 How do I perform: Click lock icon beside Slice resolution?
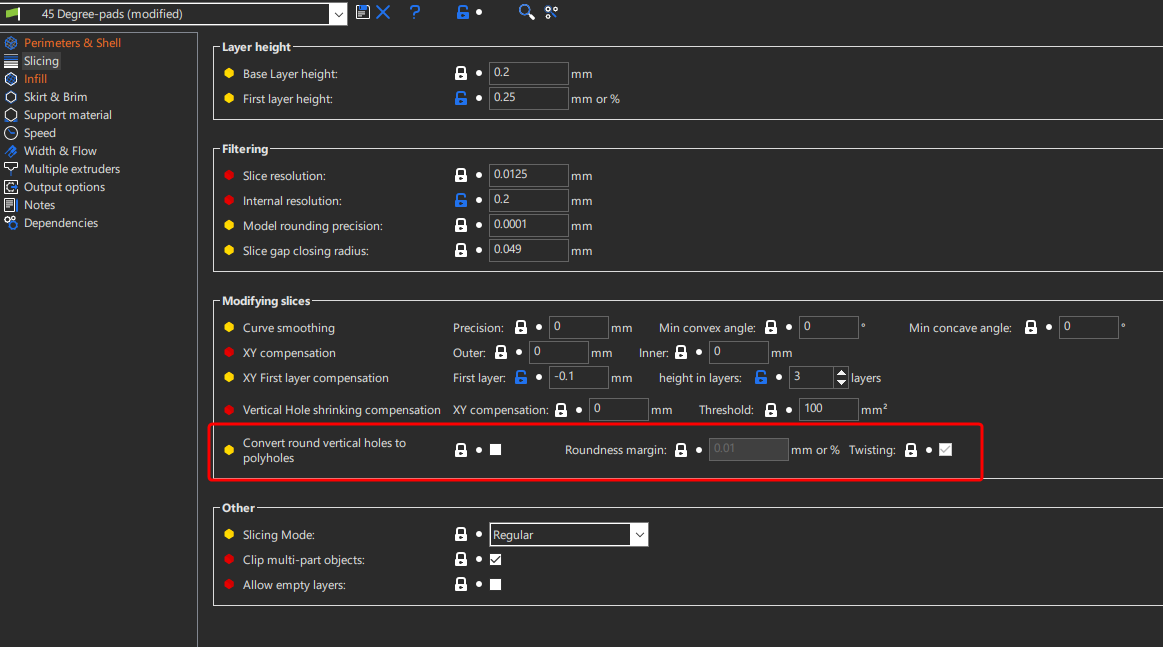click(x=461, y=175)
